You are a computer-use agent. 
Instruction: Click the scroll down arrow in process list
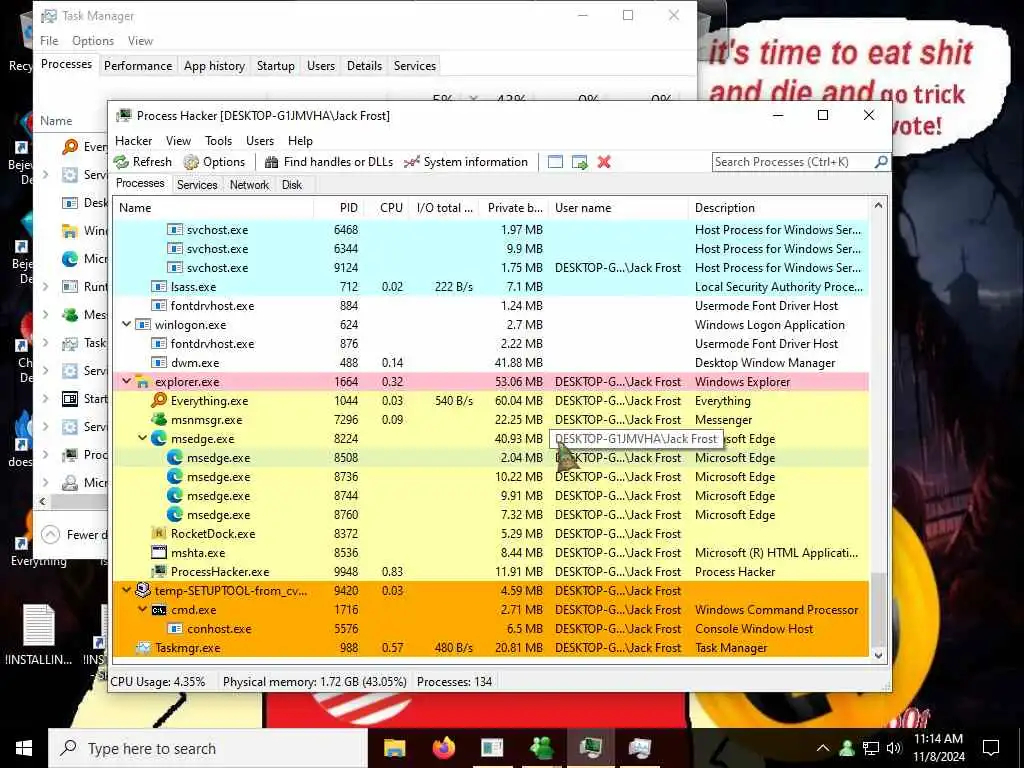click(x=878, y=655)
